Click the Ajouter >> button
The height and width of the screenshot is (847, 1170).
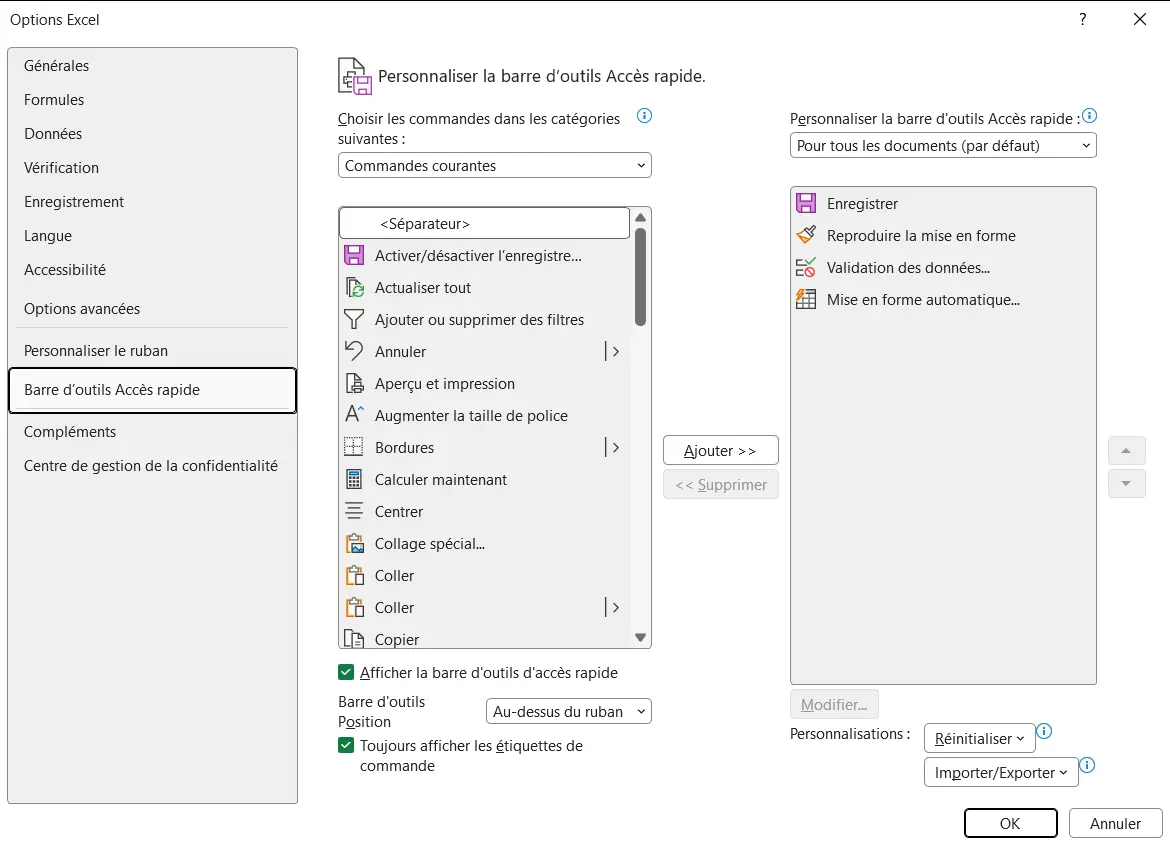tap(721, 450)
